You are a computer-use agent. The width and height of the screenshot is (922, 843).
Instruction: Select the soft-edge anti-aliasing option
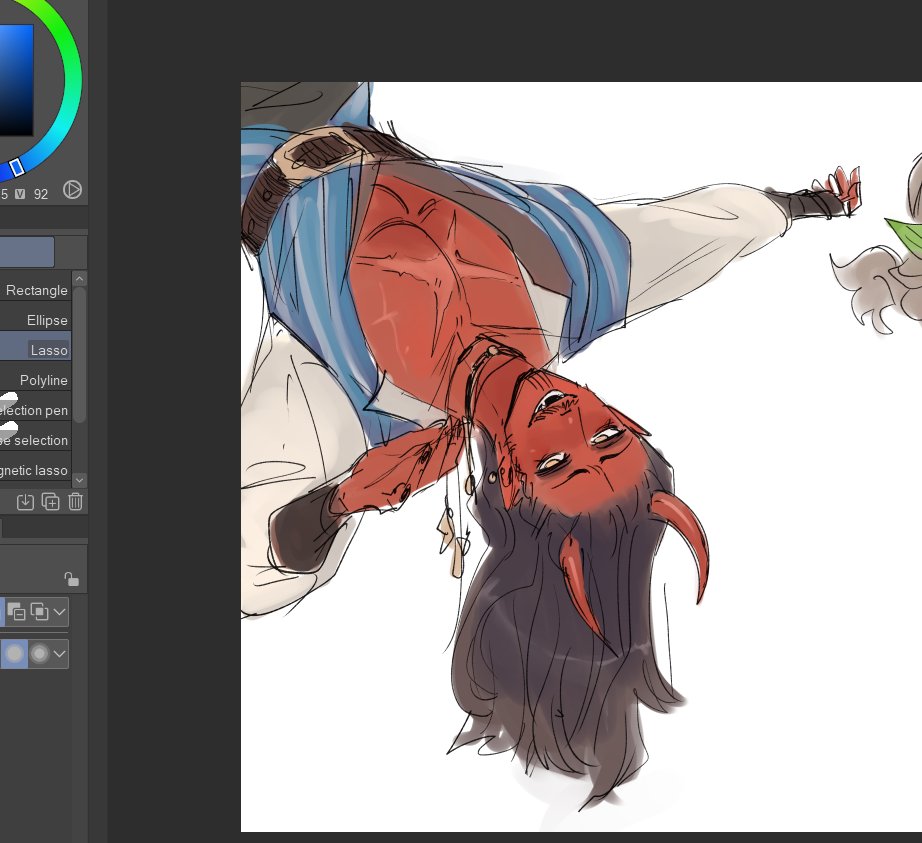click(x=39, y=654)
